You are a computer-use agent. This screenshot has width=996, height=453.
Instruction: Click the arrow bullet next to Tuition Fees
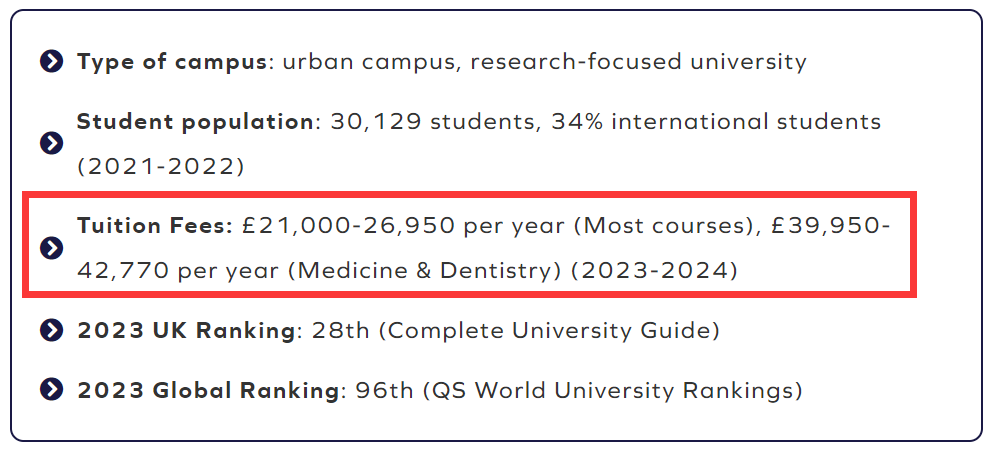[52, 248]
